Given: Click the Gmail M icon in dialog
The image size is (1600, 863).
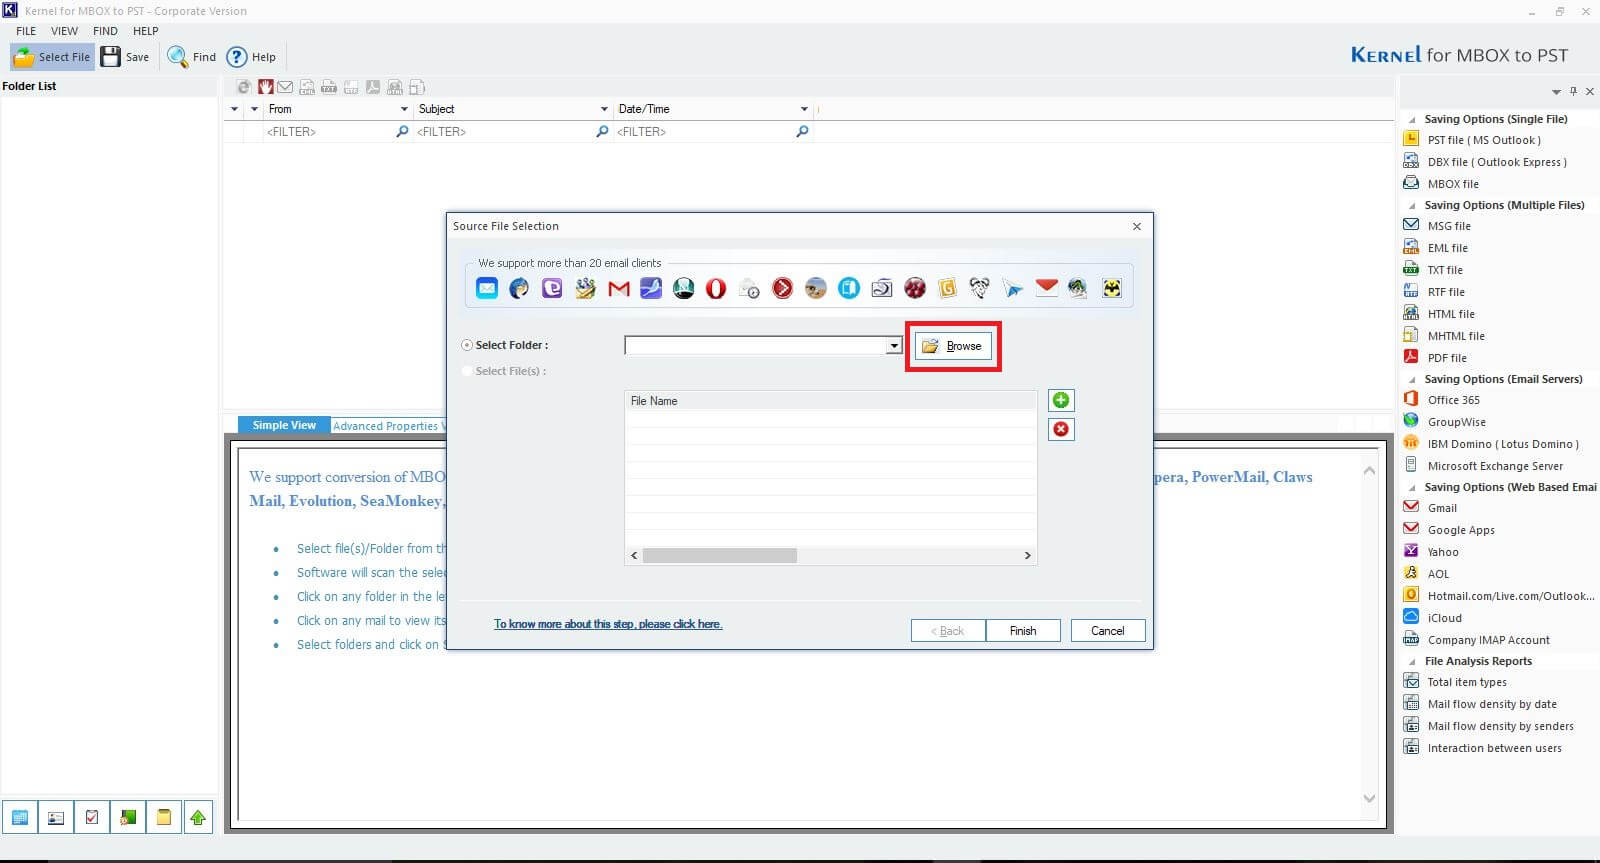Looking at the screenshot, I should coord(618,289).
